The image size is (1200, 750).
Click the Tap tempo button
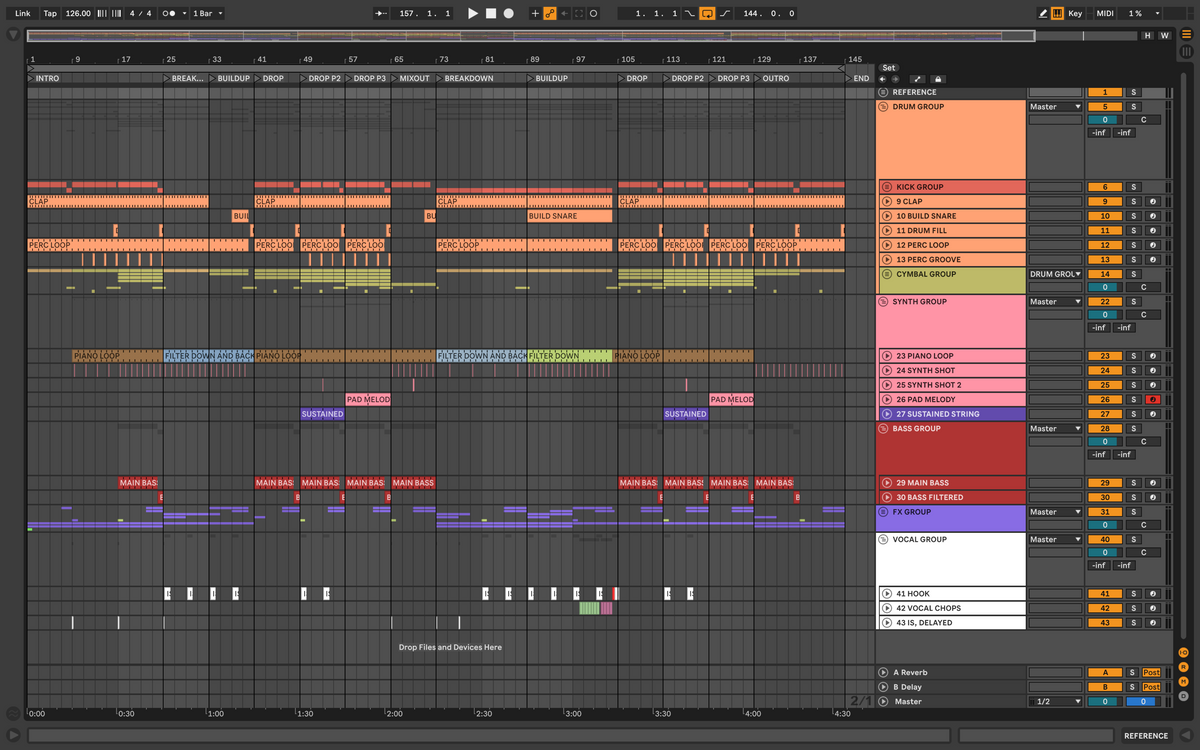50,13
